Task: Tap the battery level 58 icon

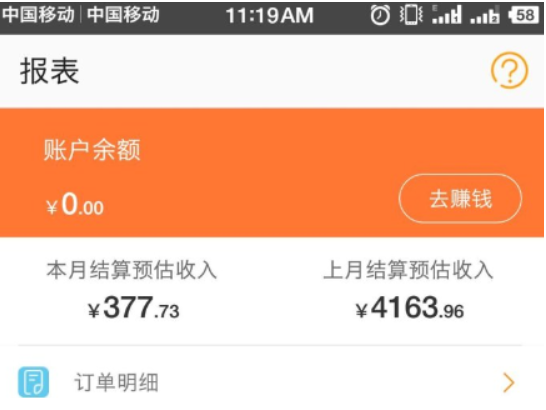Action: (523, 15)
